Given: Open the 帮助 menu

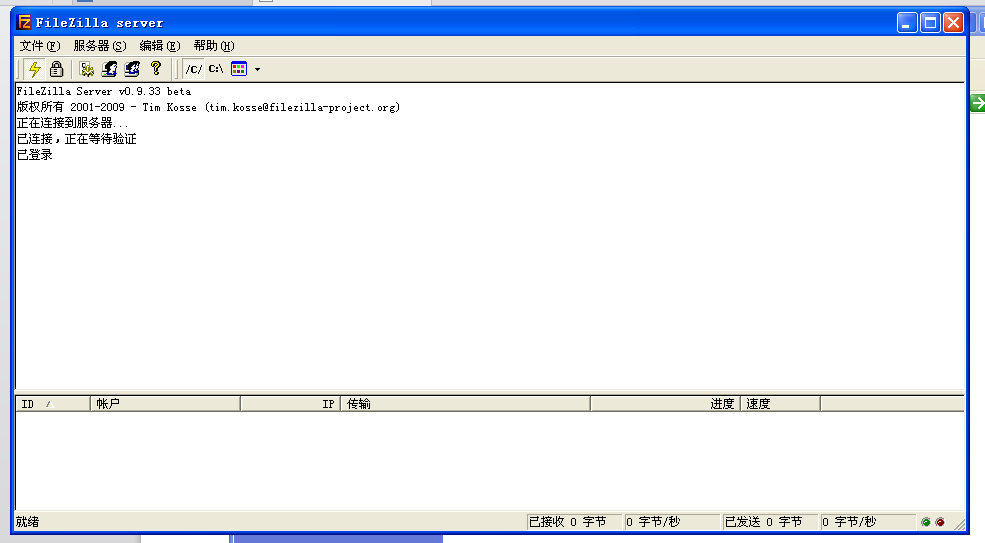Looking at the screenshot, I should tap(214, 46).
